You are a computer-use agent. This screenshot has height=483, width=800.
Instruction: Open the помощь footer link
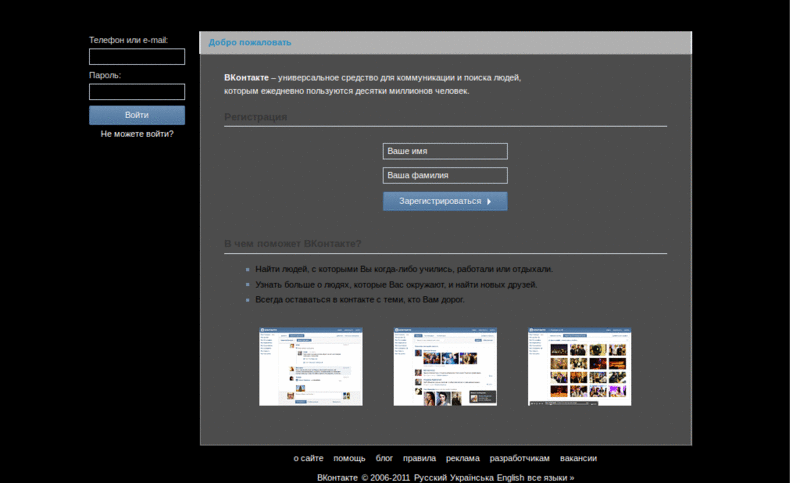[x=349, y=458]
